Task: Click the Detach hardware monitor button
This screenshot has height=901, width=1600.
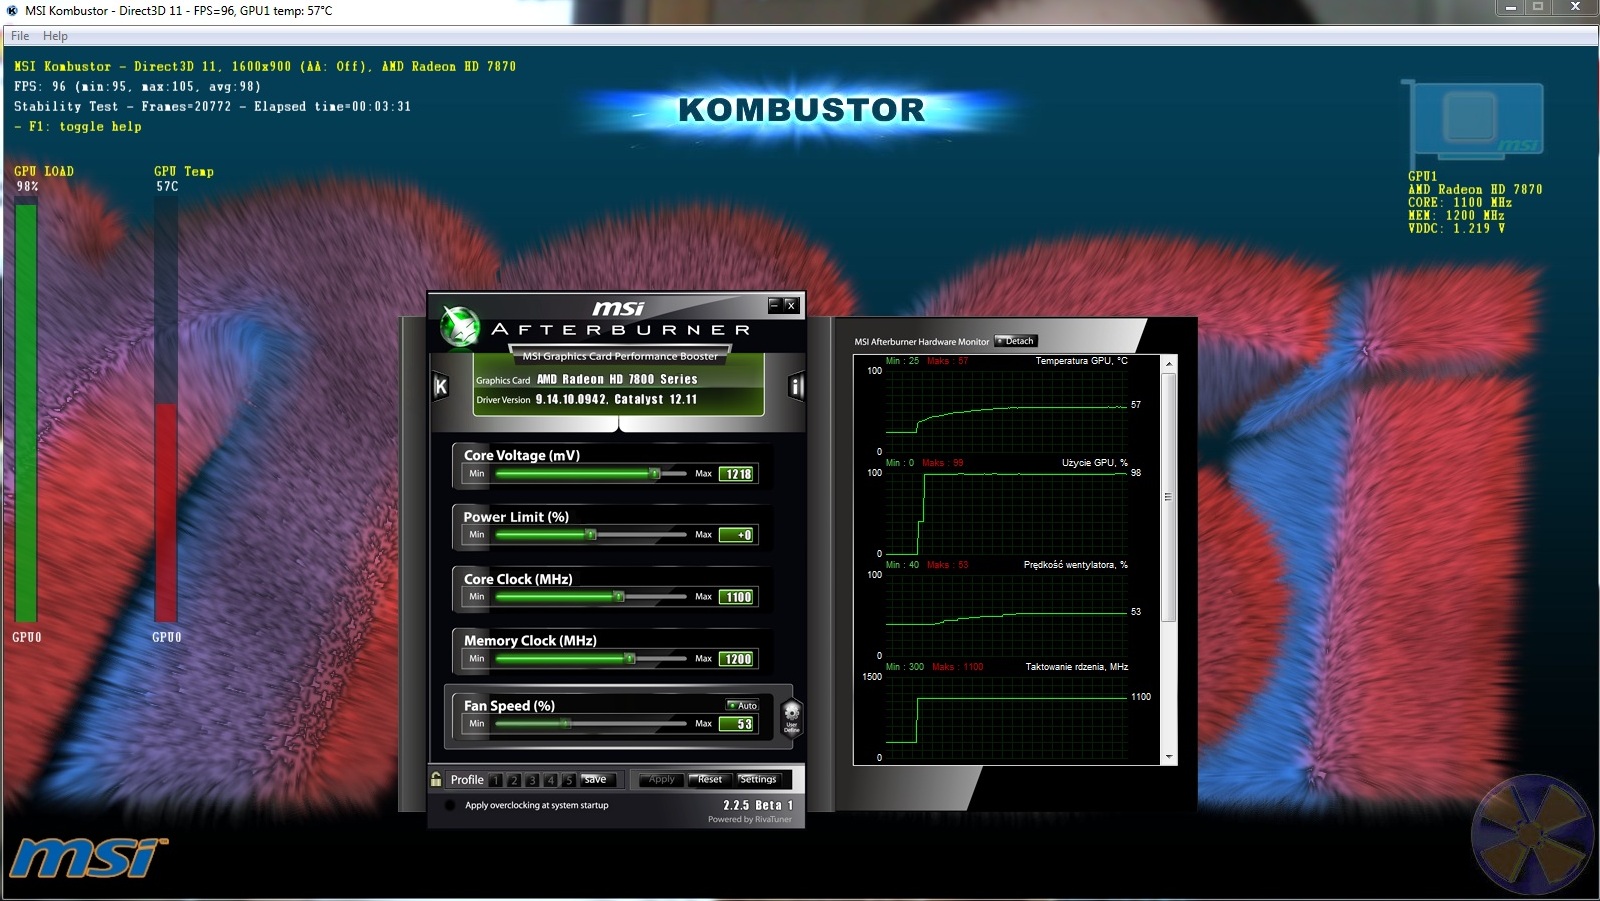Action: (x=1016, y=341)
